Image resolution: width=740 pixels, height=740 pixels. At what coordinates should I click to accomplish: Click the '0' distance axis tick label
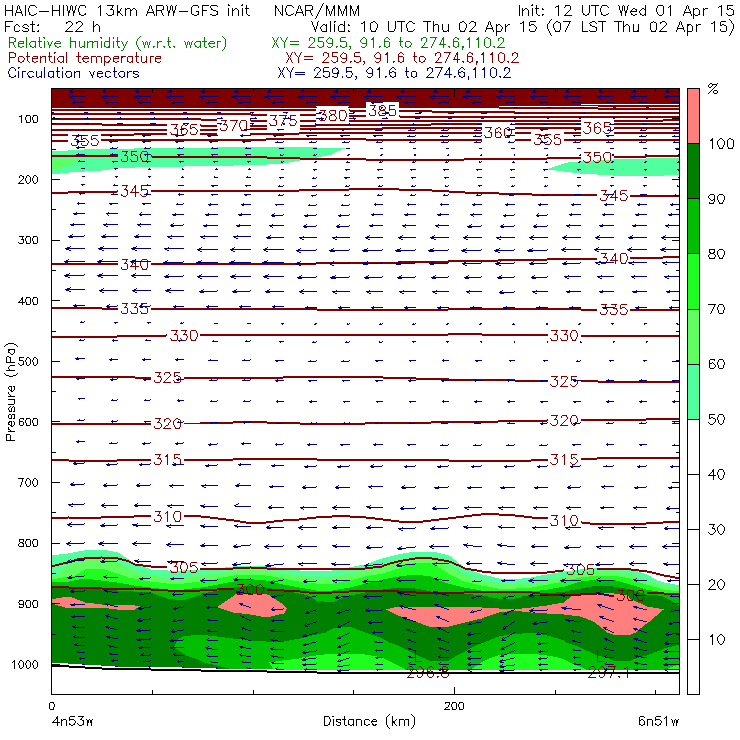[x=52, y=706]
